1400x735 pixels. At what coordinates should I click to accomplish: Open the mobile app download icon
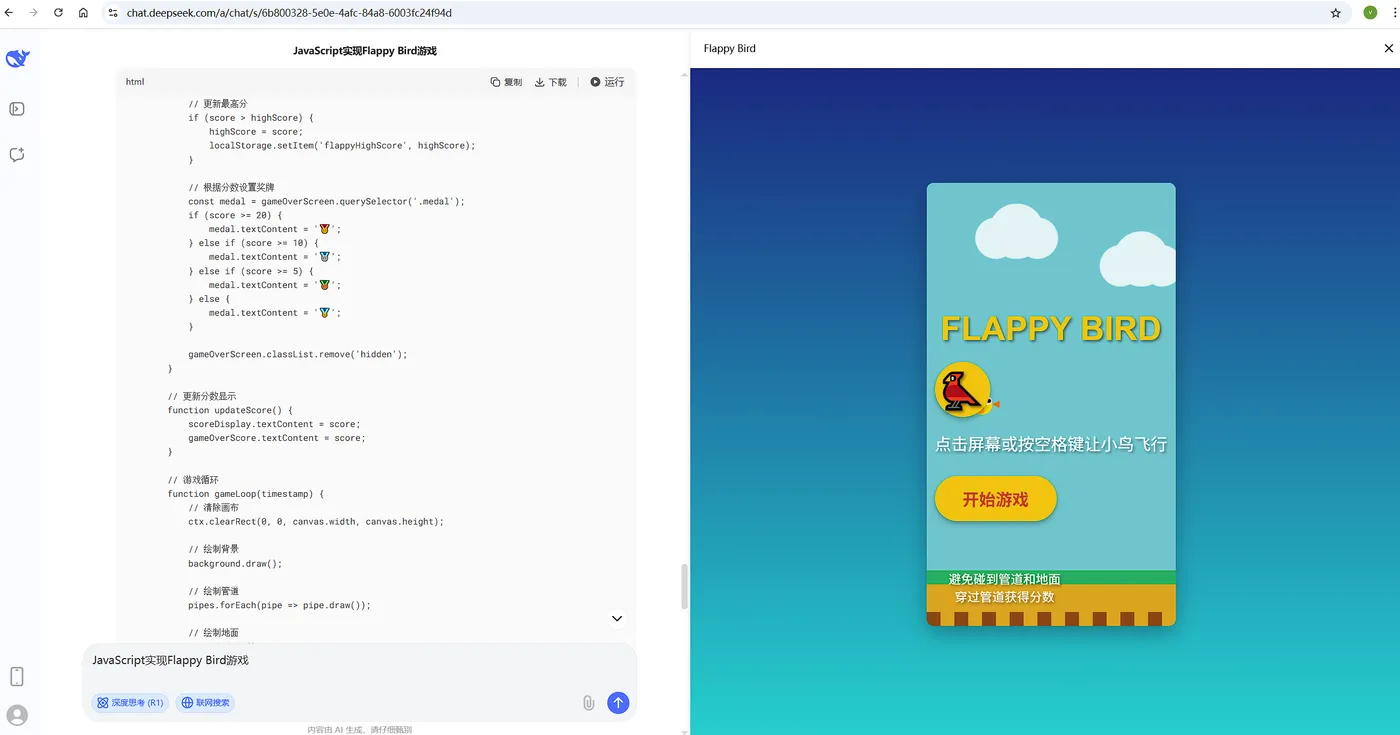(17, 677)
